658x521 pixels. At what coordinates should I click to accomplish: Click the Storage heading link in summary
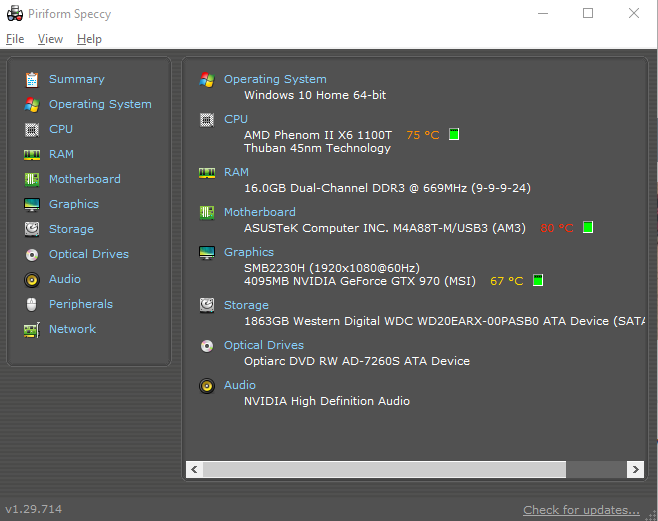coord(246,305)
